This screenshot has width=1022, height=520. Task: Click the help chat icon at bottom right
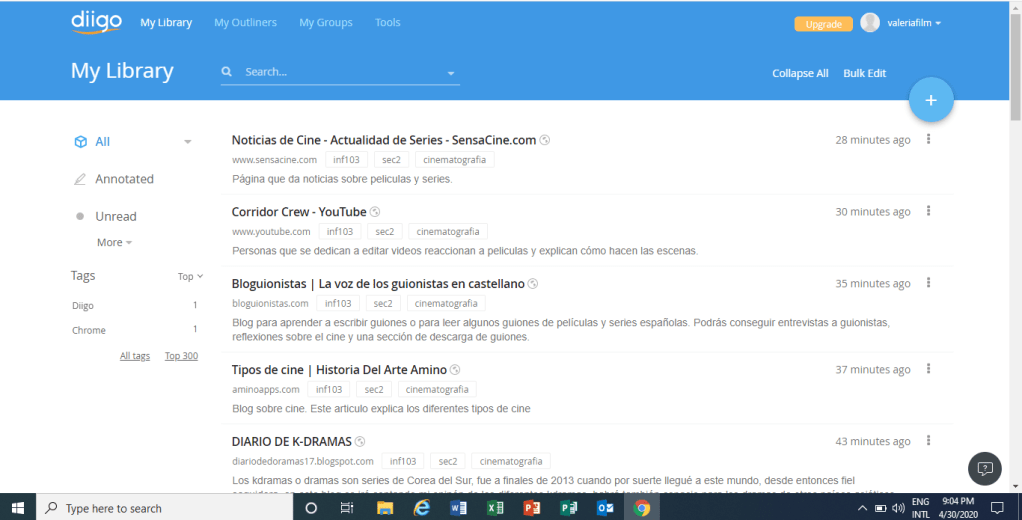pos(984,468)
